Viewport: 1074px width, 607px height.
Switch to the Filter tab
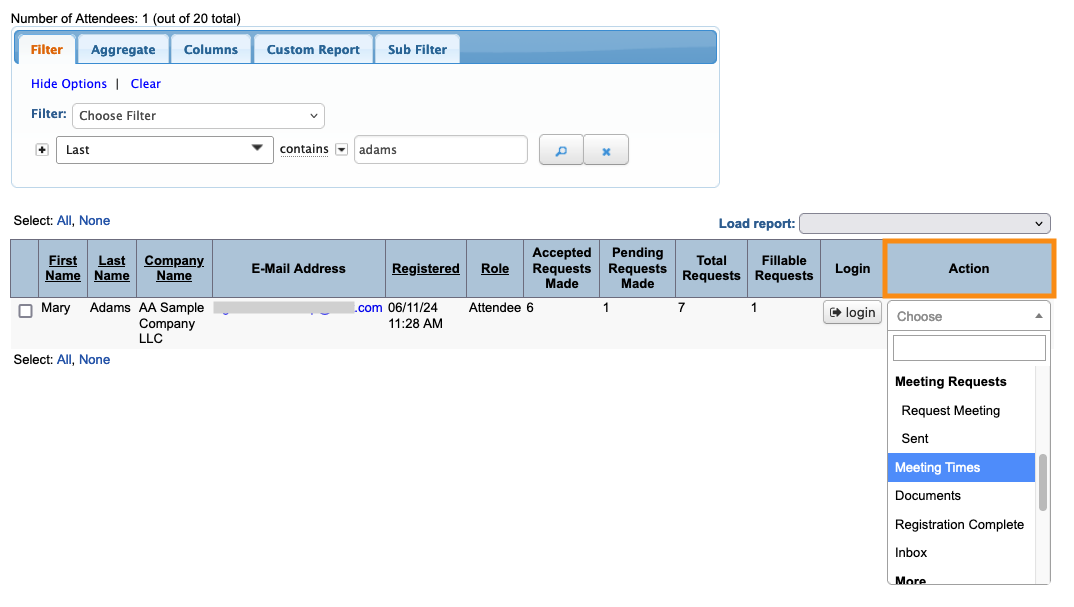tap(47, 49)
